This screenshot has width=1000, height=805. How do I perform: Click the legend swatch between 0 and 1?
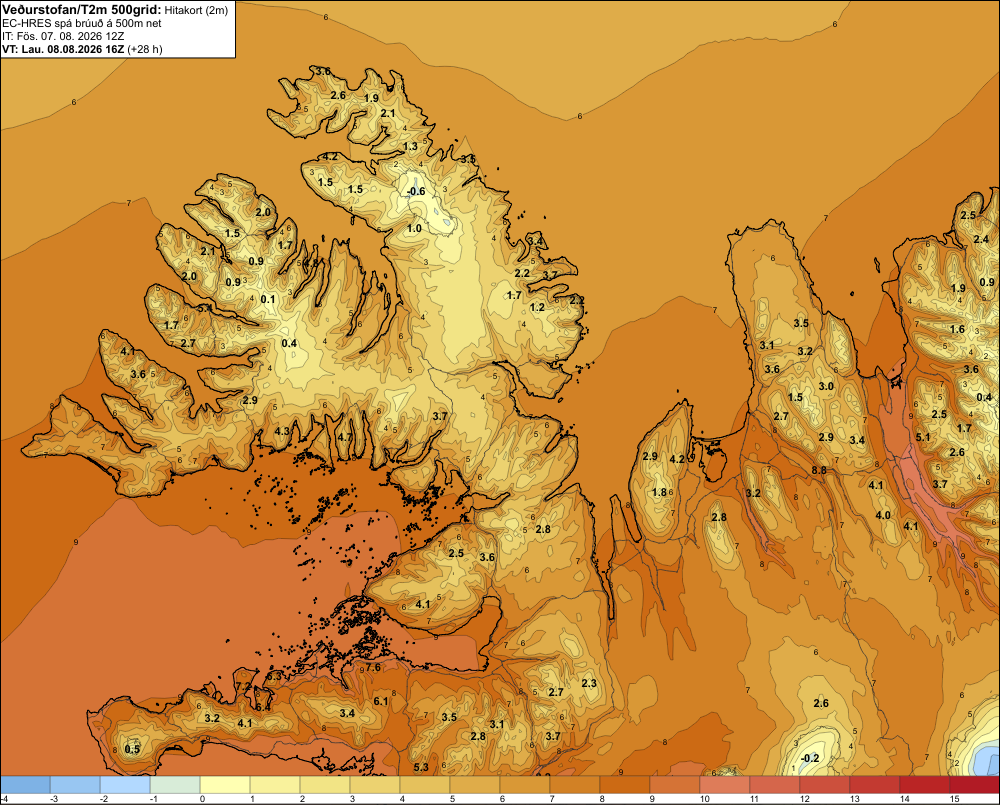click(x=225, y=785)
